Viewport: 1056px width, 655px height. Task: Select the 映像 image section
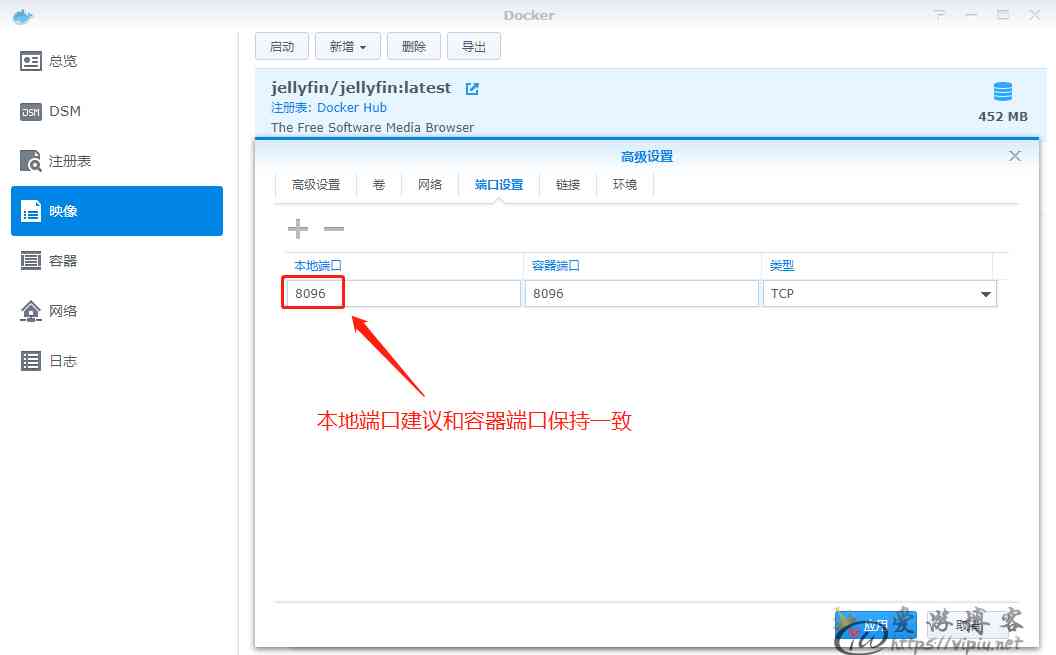117,211
